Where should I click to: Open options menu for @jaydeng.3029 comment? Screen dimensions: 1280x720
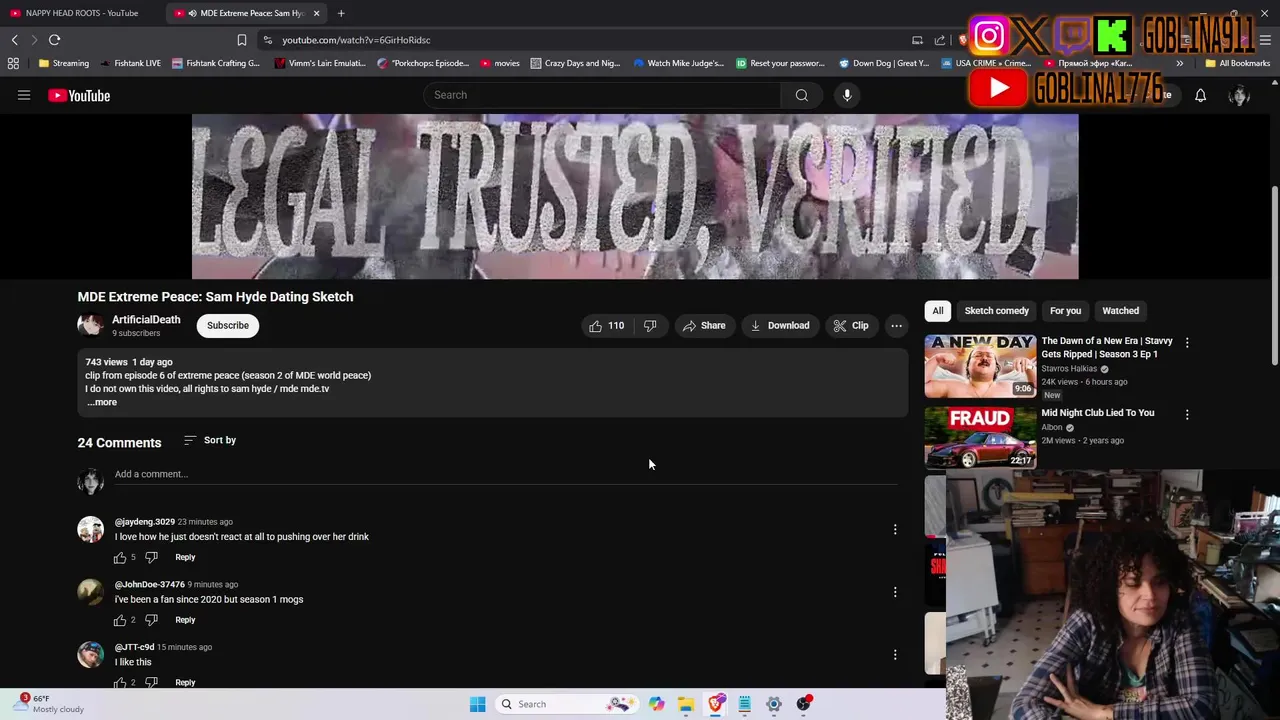pyautogui.click(x=895, y=529)
